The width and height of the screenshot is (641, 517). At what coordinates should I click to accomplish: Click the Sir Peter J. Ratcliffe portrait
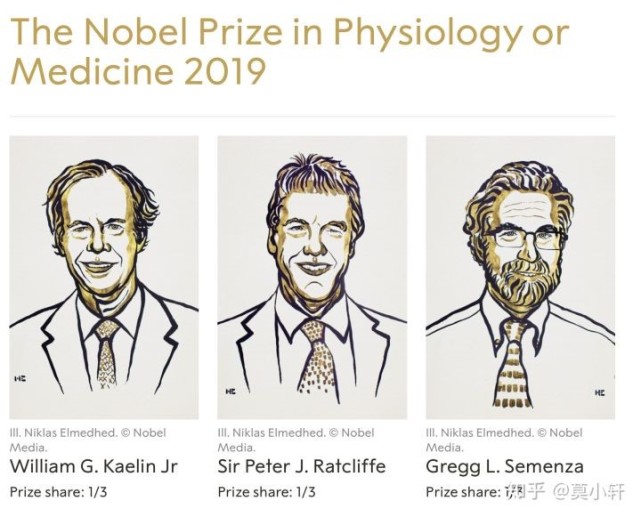click(x=312, y=278)
